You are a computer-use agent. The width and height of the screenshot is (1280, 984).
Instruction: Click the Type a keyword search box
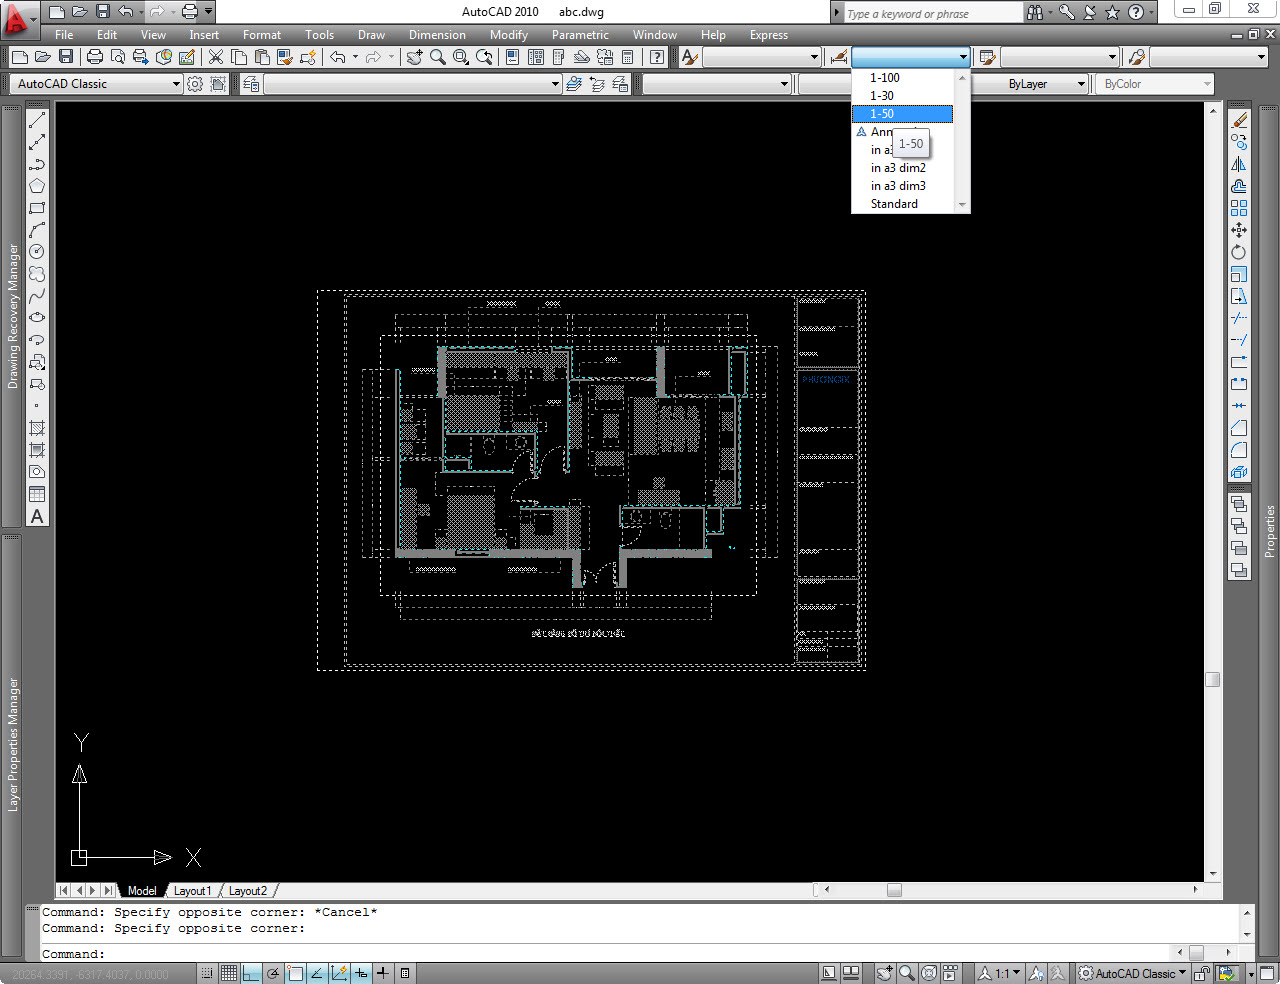[x=933, y=13]
